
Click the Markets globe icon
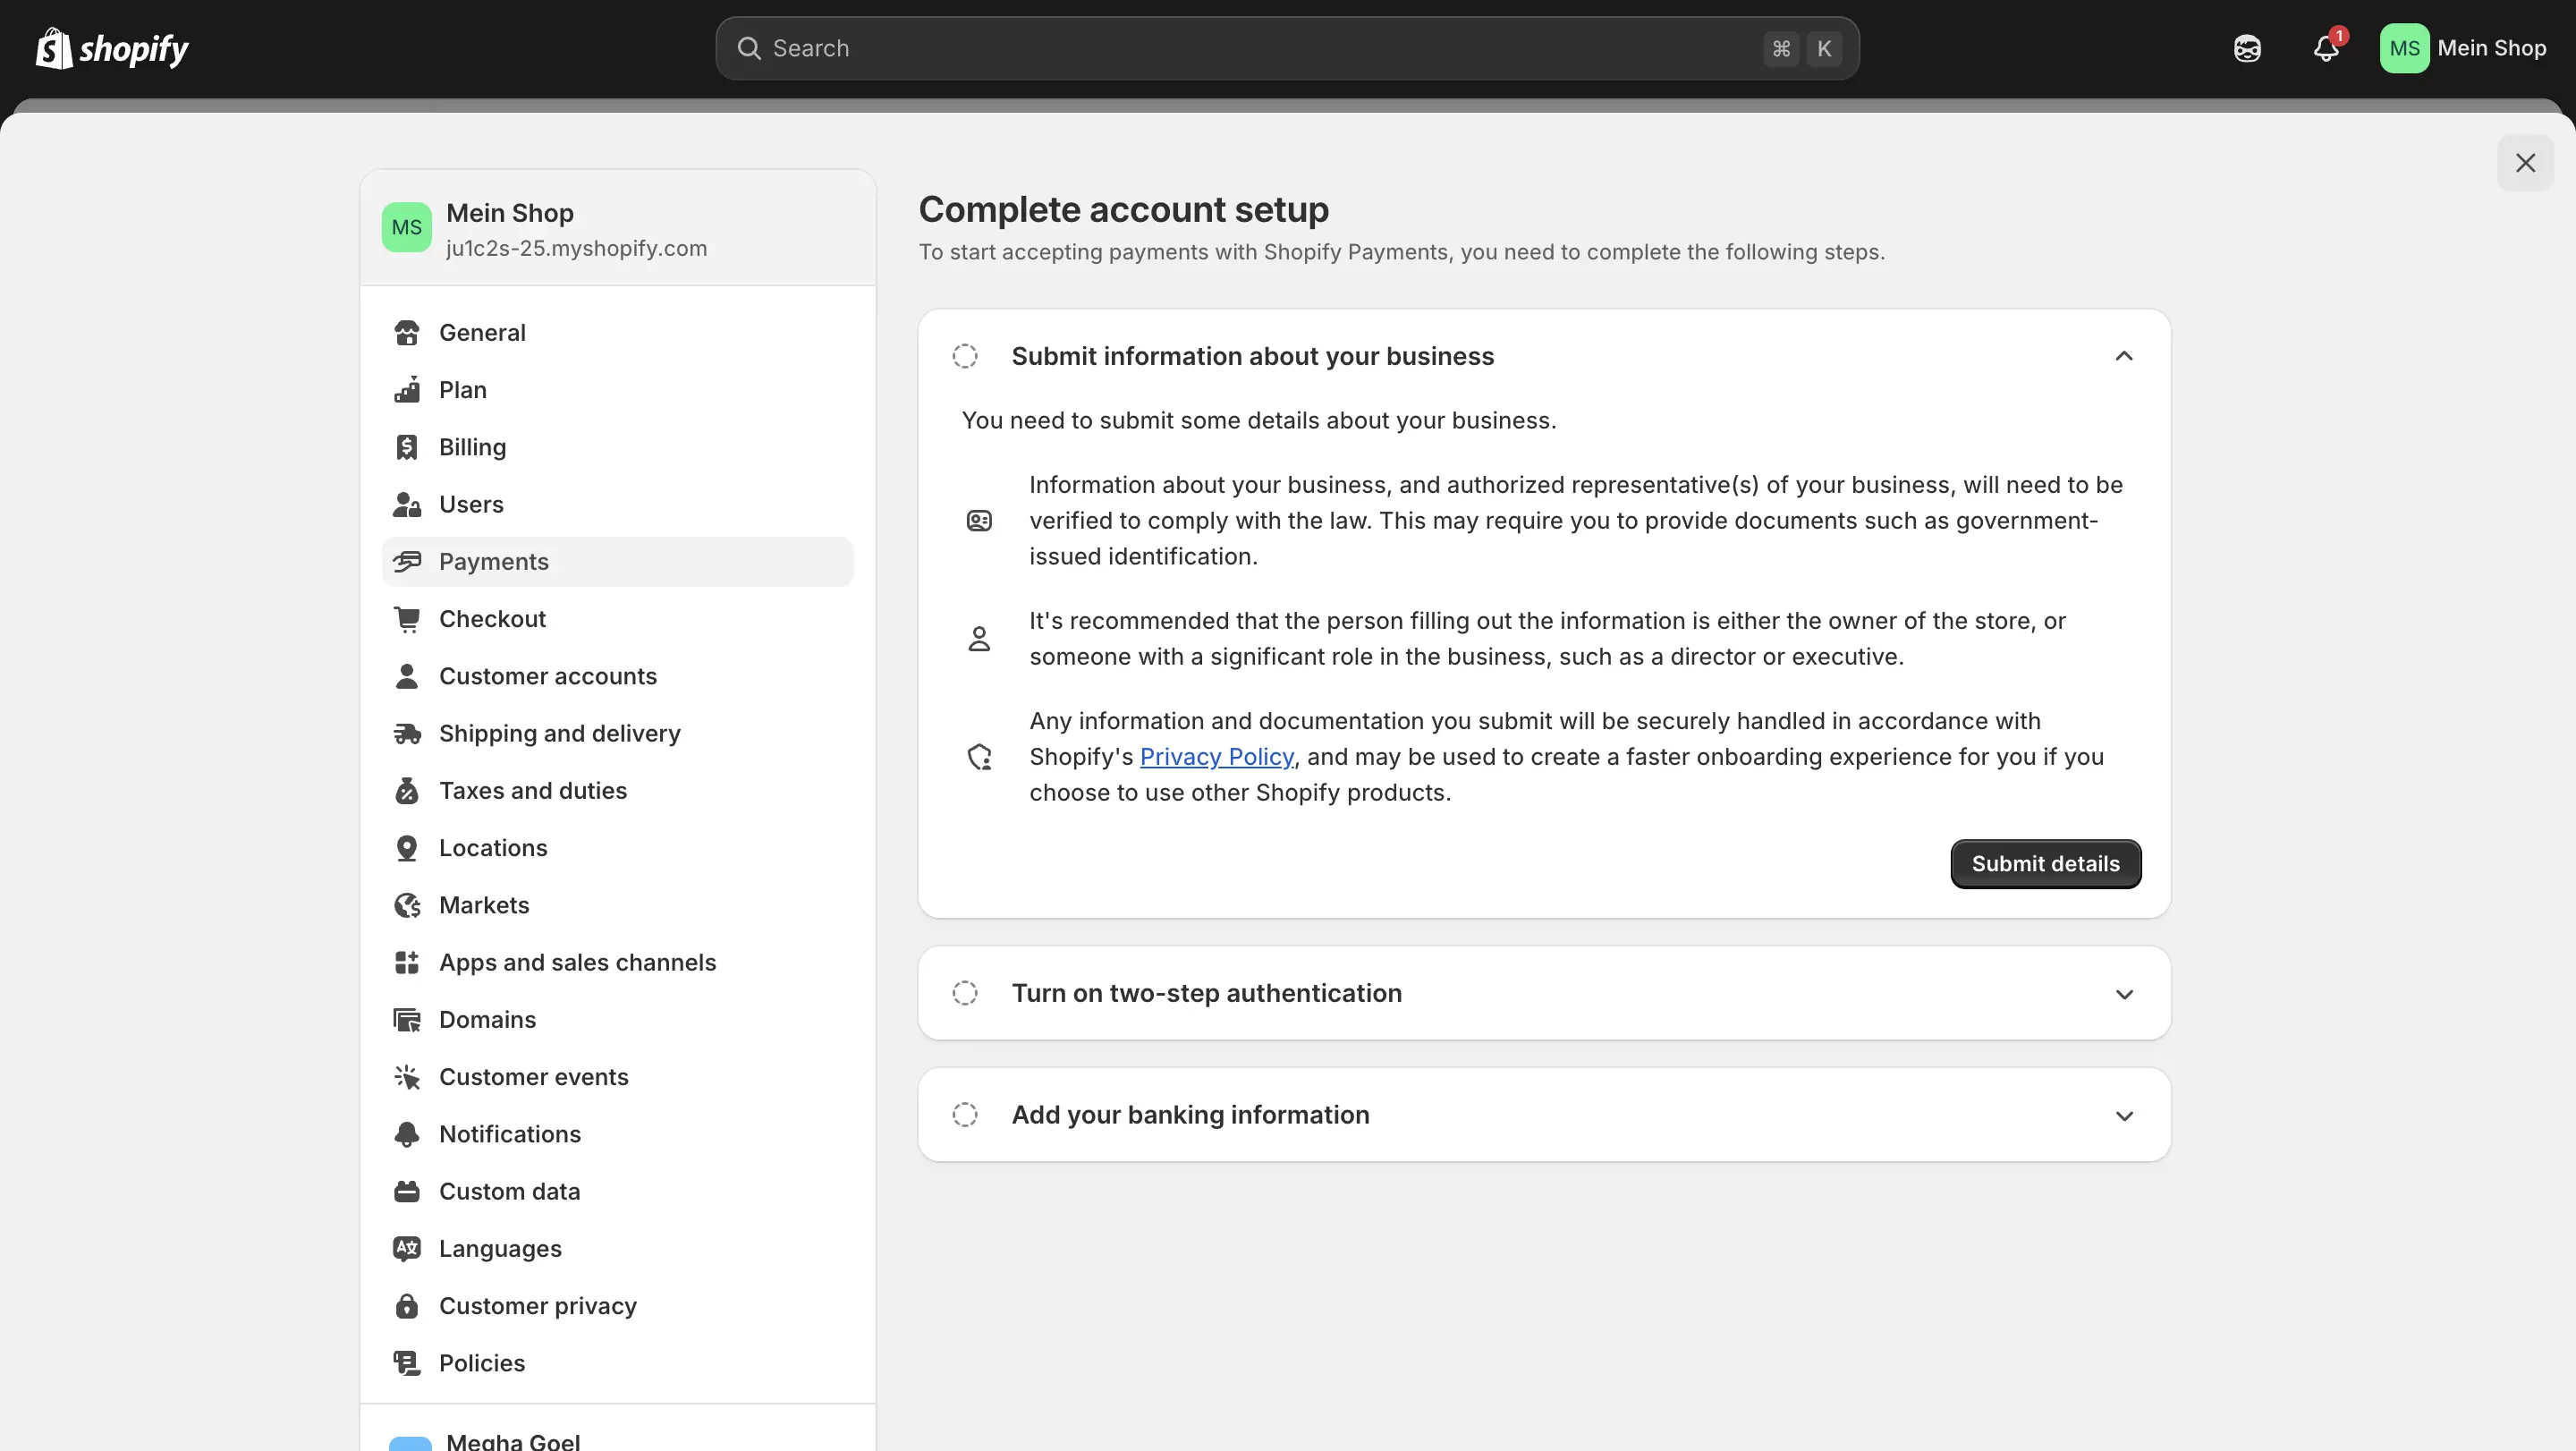tap(407, 905)
